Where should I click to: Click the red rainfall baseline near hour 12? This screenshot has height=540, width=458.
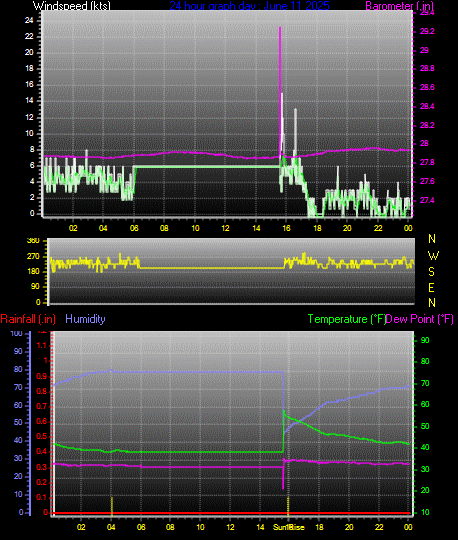(230, 513)
